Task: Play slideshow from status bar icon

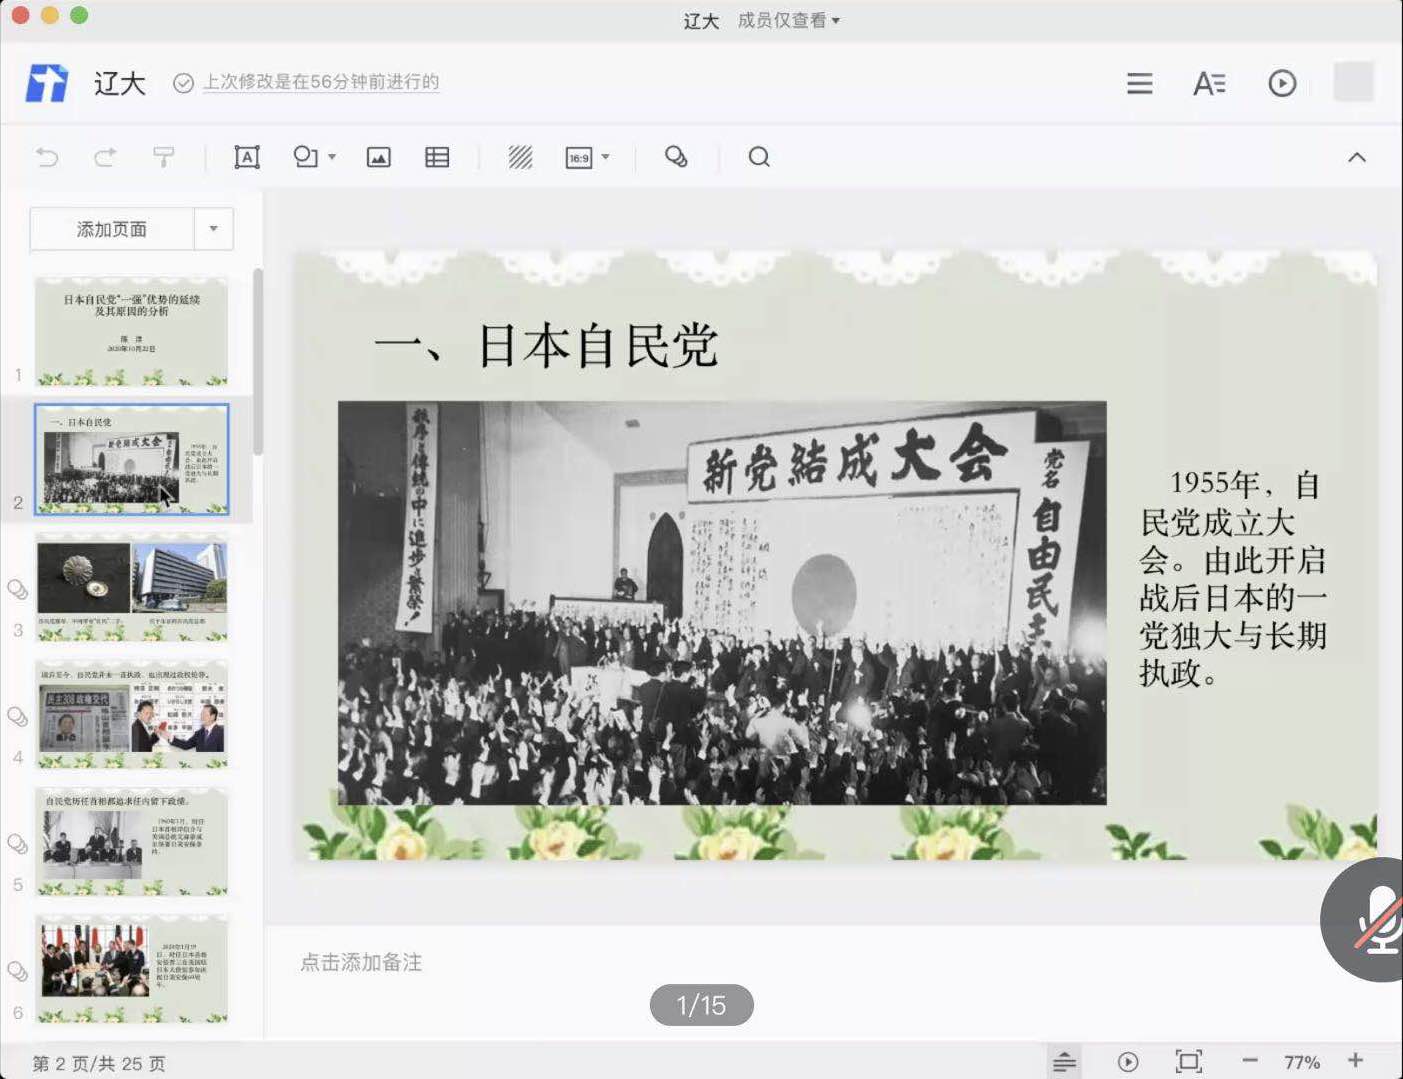Action: point(1128,1062)
